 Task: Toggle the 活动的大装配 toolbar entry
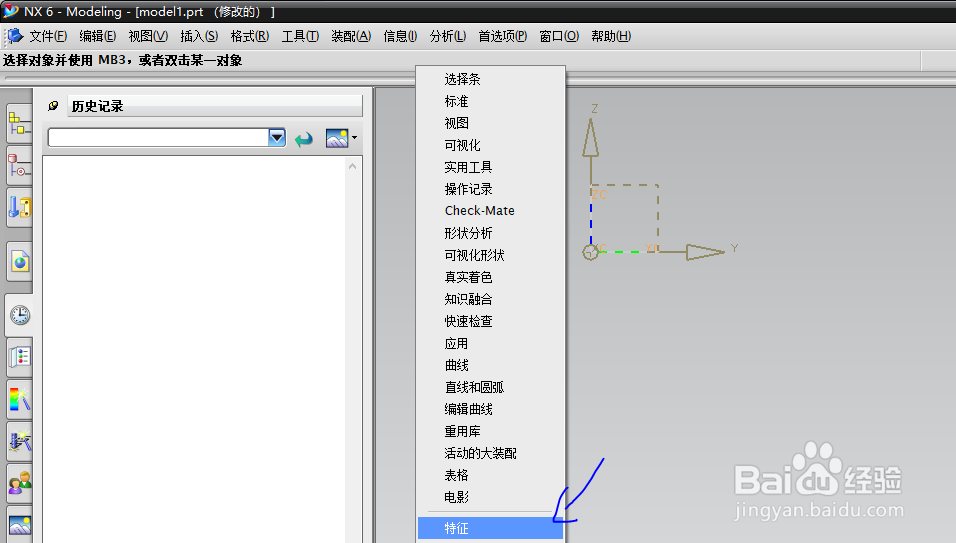(x=491, y=453)
